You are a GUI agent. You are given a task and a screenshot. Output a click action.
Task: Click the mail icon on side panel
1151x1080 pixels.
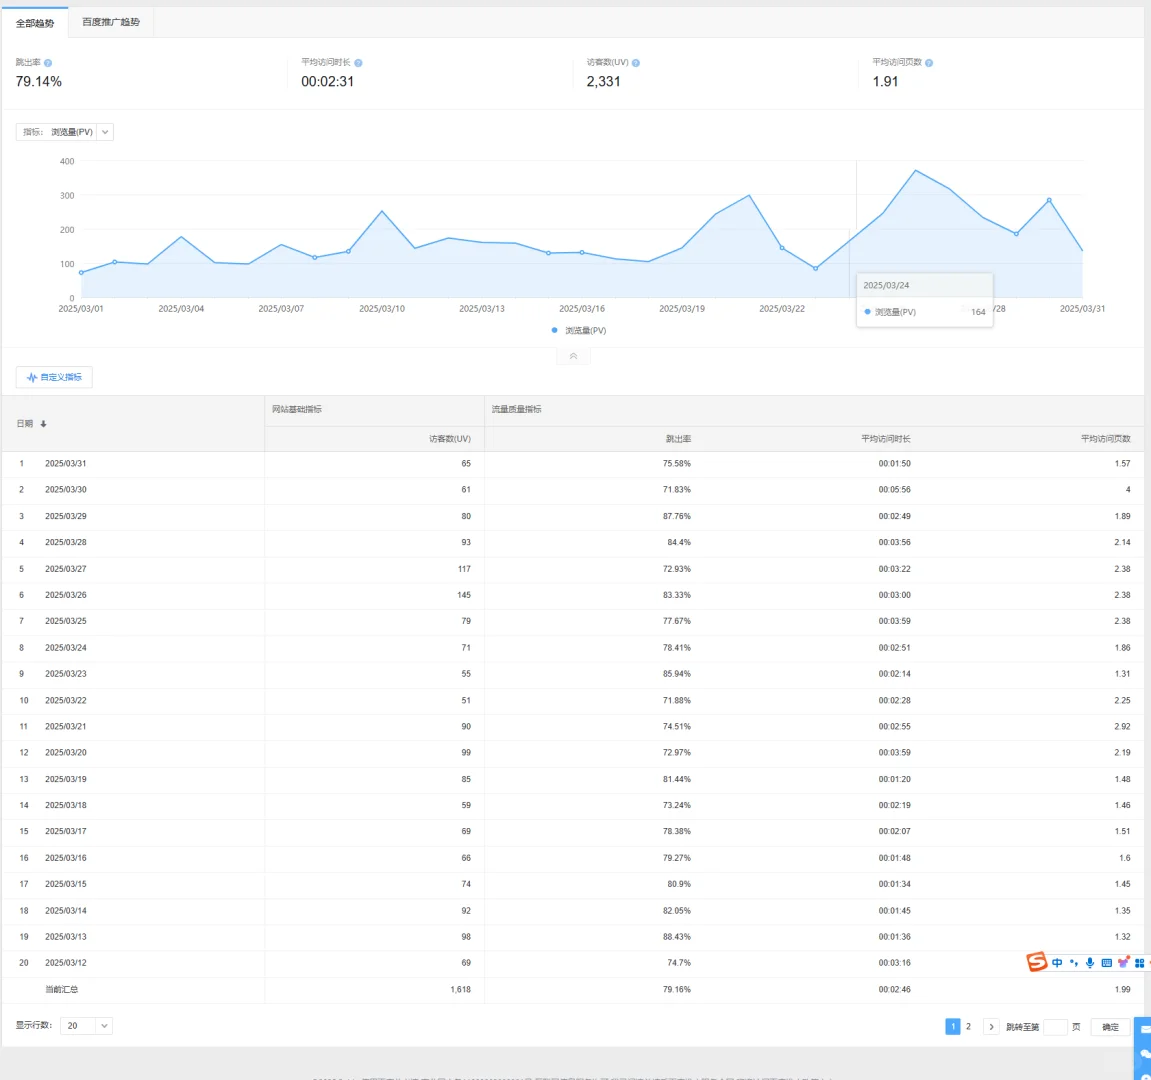(1144, 1029)
